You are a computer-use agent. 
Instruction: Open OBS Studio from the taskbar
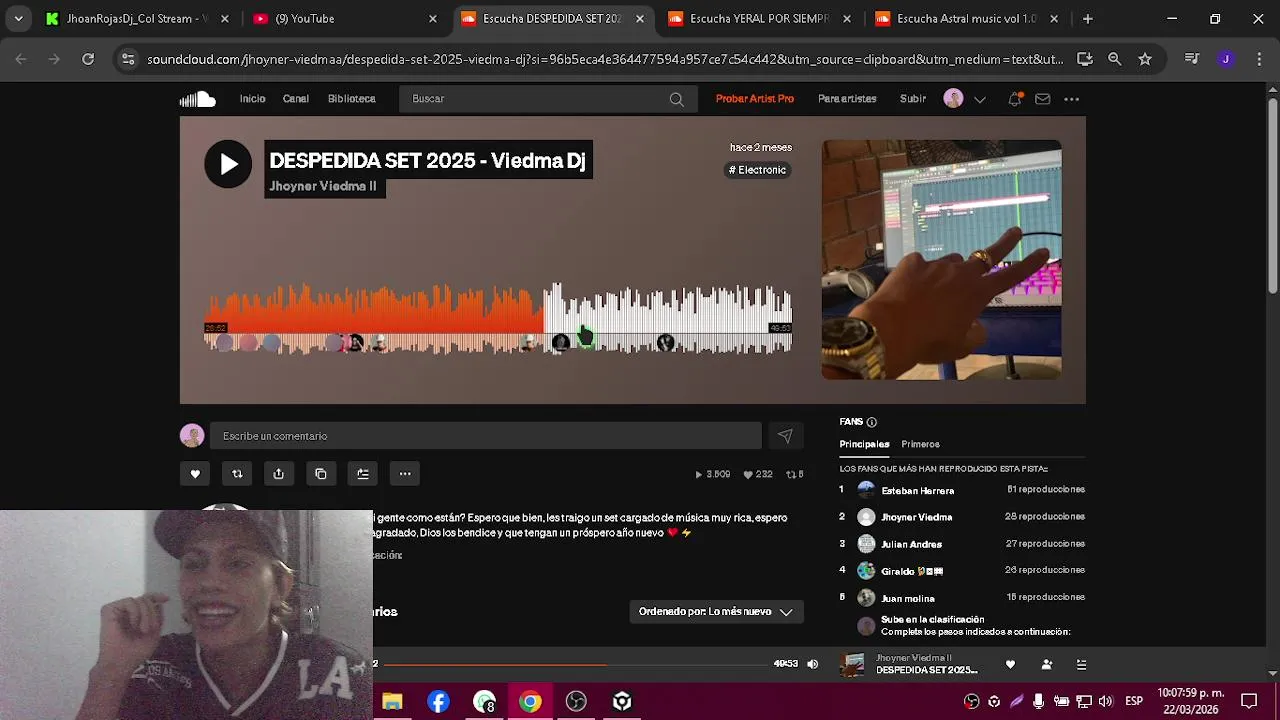click(x=576, y=702)
